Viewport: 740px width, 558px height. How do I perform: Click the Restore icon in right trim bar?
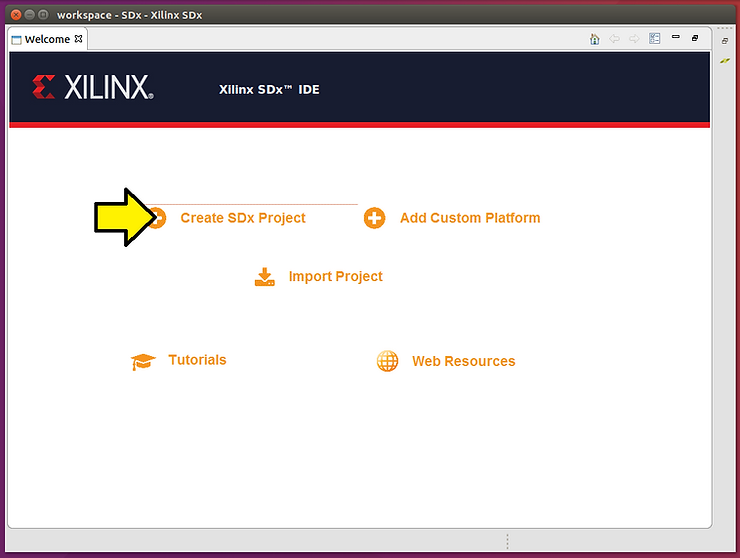pos(725,41)
